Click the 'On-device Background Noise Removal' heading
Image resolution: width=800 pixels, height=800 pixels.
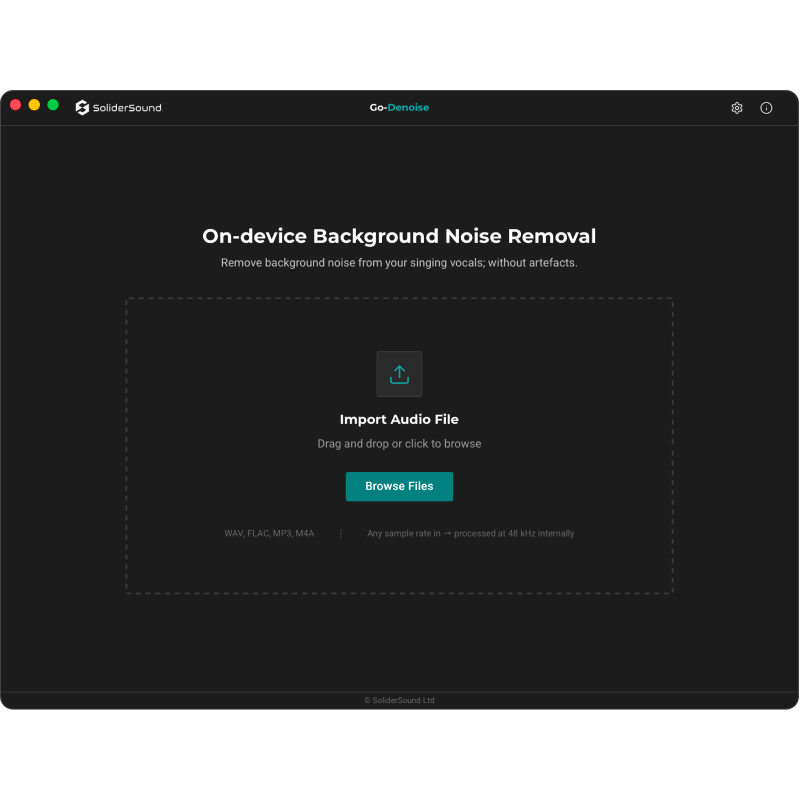tap(399, 236)
